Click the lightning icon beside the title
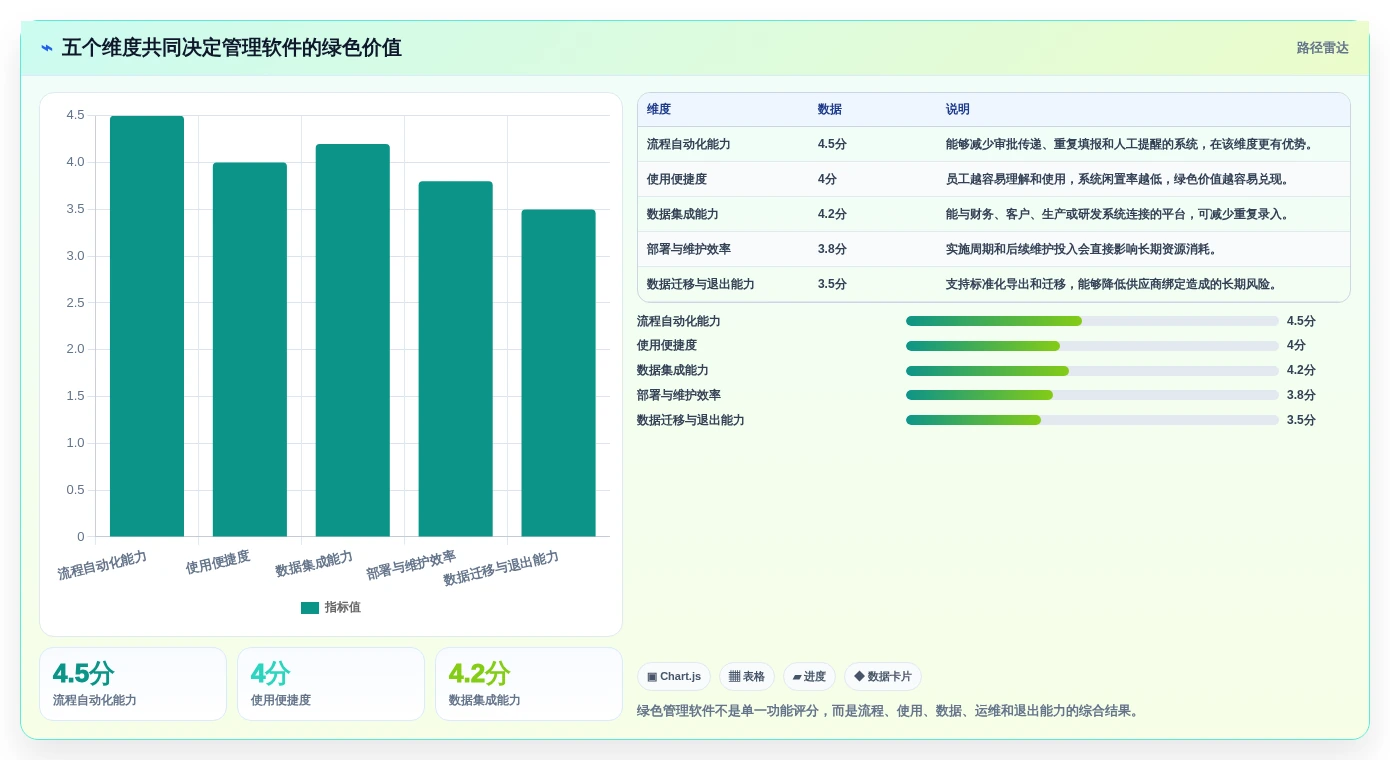This screenshot has height=760, width=1390. point(47,48)
